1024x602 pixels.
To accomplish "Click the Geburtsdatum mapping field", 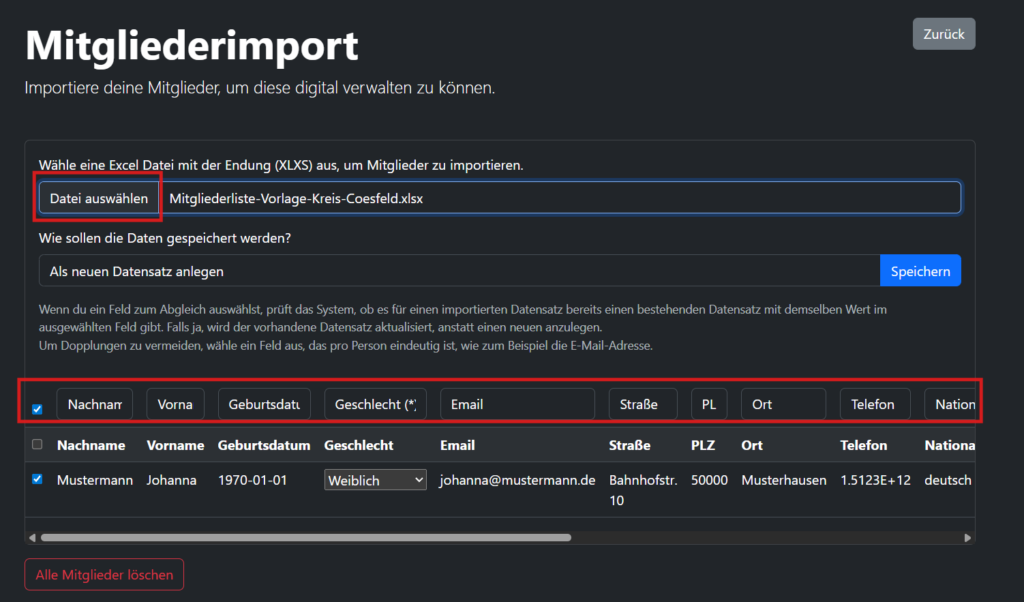I will (x=264, y=404).
